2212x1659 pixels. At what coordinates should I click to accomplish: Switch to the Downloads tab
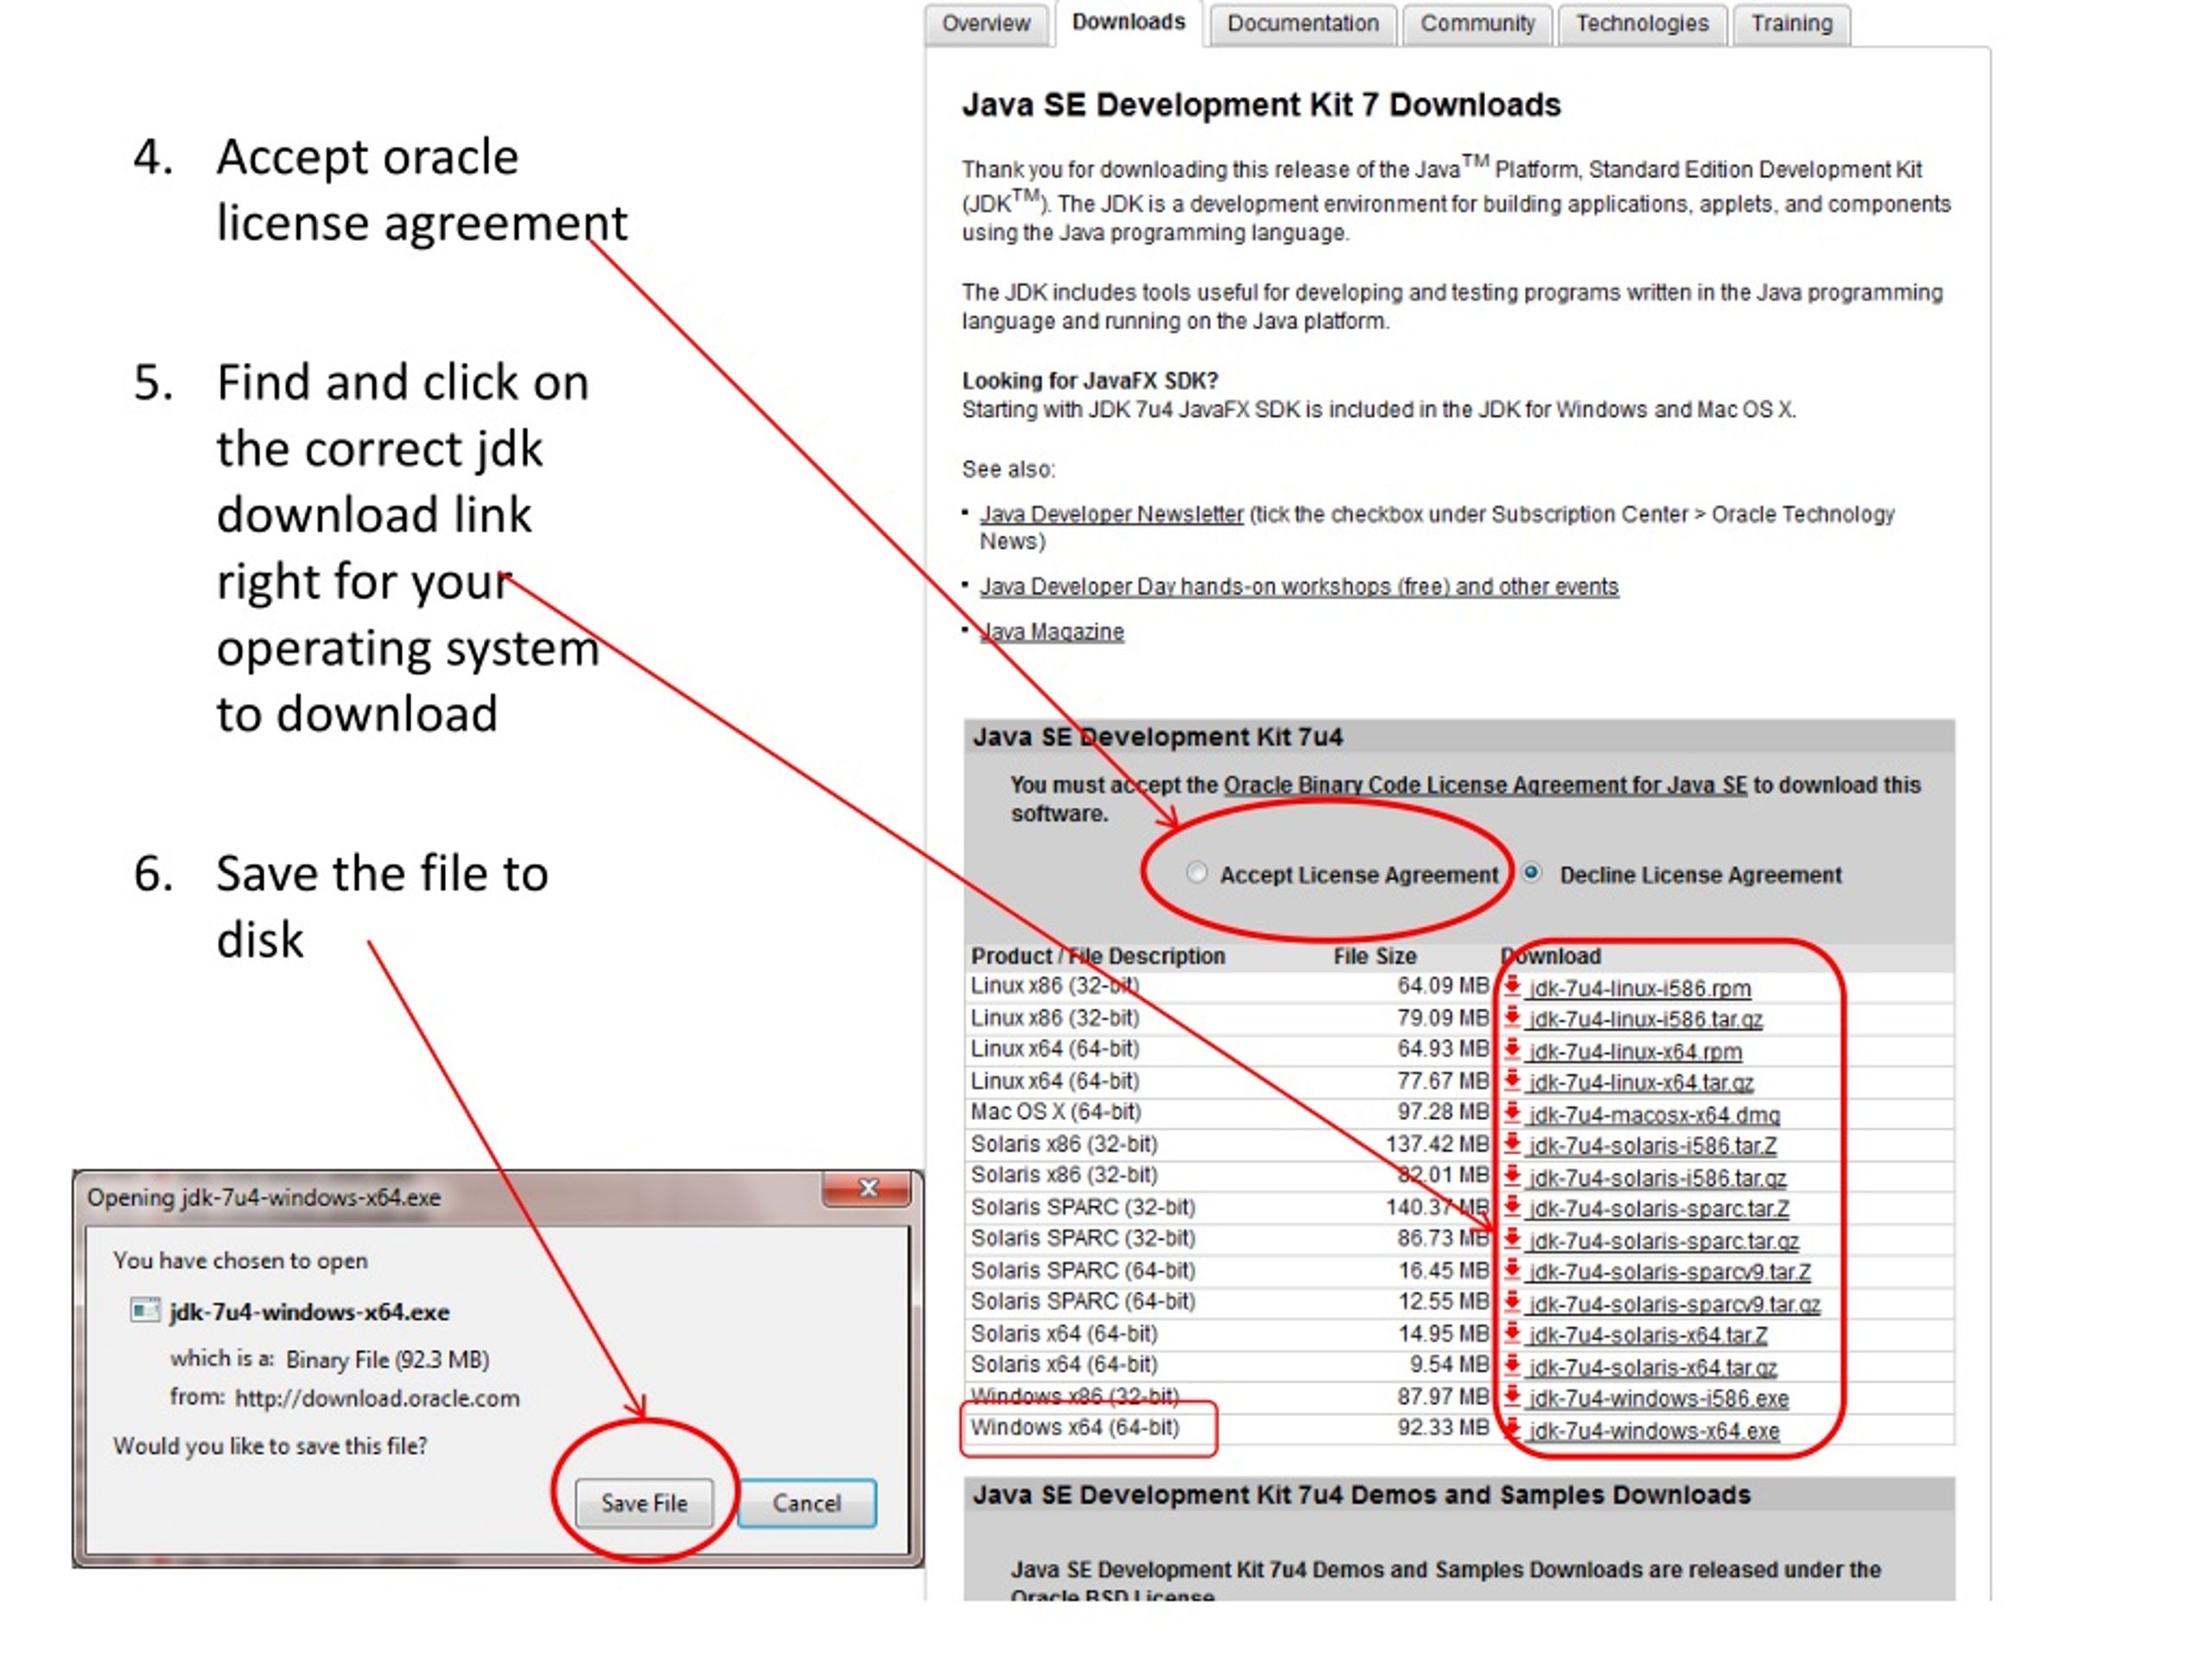pyautogui.click(x=1128, y=23)
